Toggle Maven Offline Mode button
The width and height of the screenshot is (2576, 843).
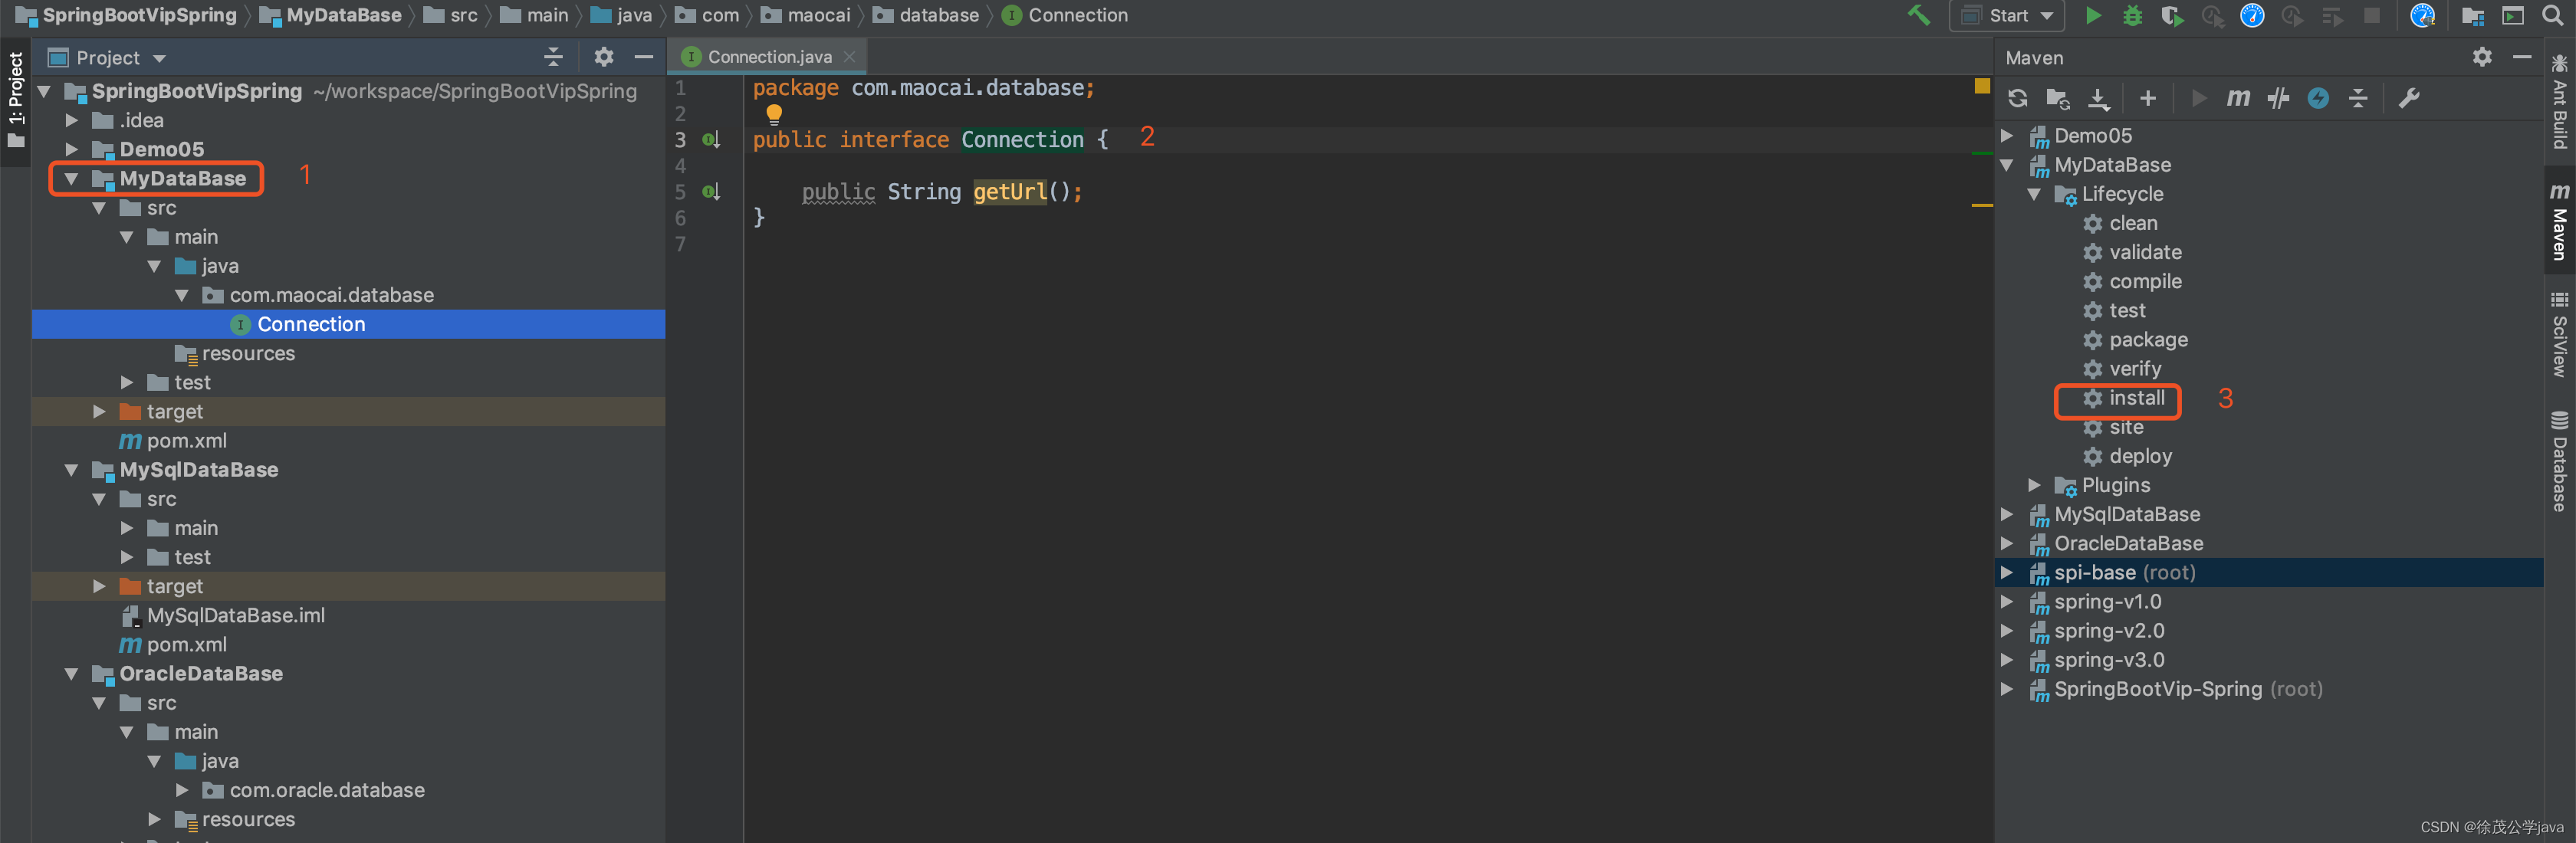[x=2318, y=98]
